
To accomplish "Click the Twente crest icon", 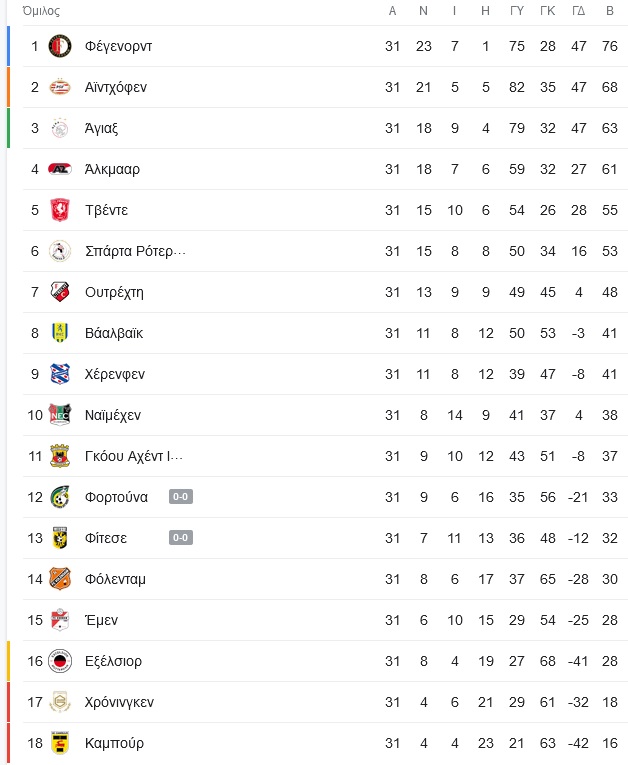I will pos(60,210).
